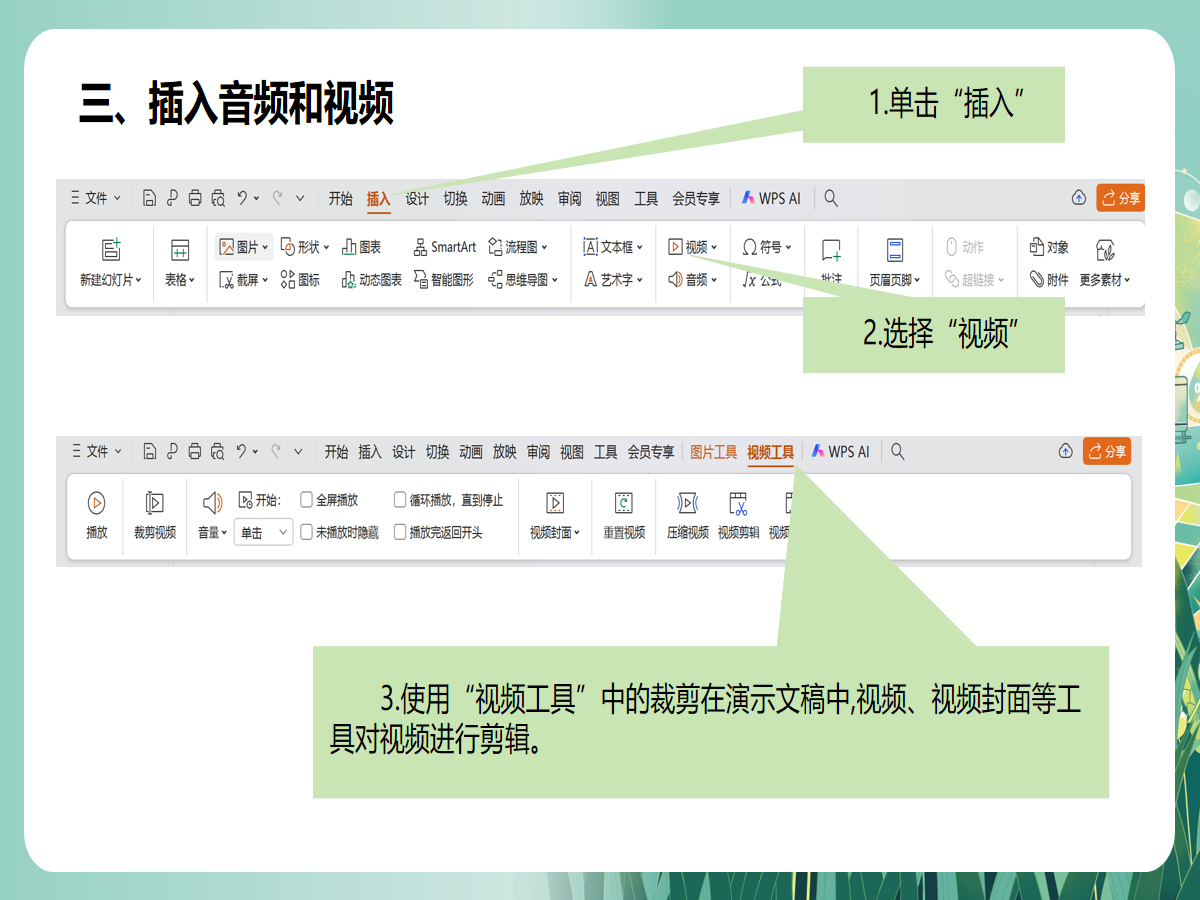Click the 更多素材 icon
The height and width of the screenshot is (900, 1200).
point(1104,250)
